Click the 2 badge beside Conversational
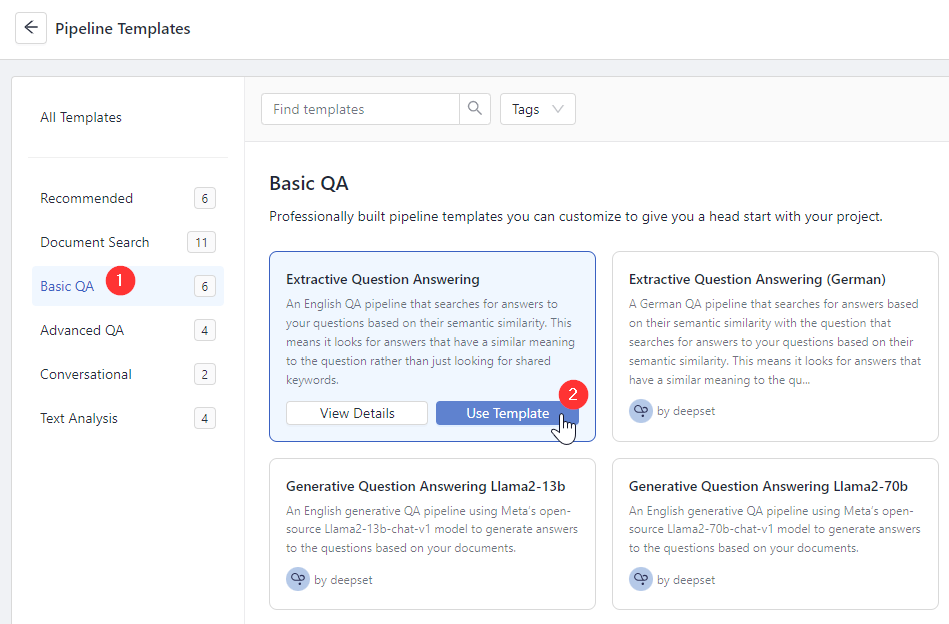This screenshot has height=624, width=949. pos(204,374)
